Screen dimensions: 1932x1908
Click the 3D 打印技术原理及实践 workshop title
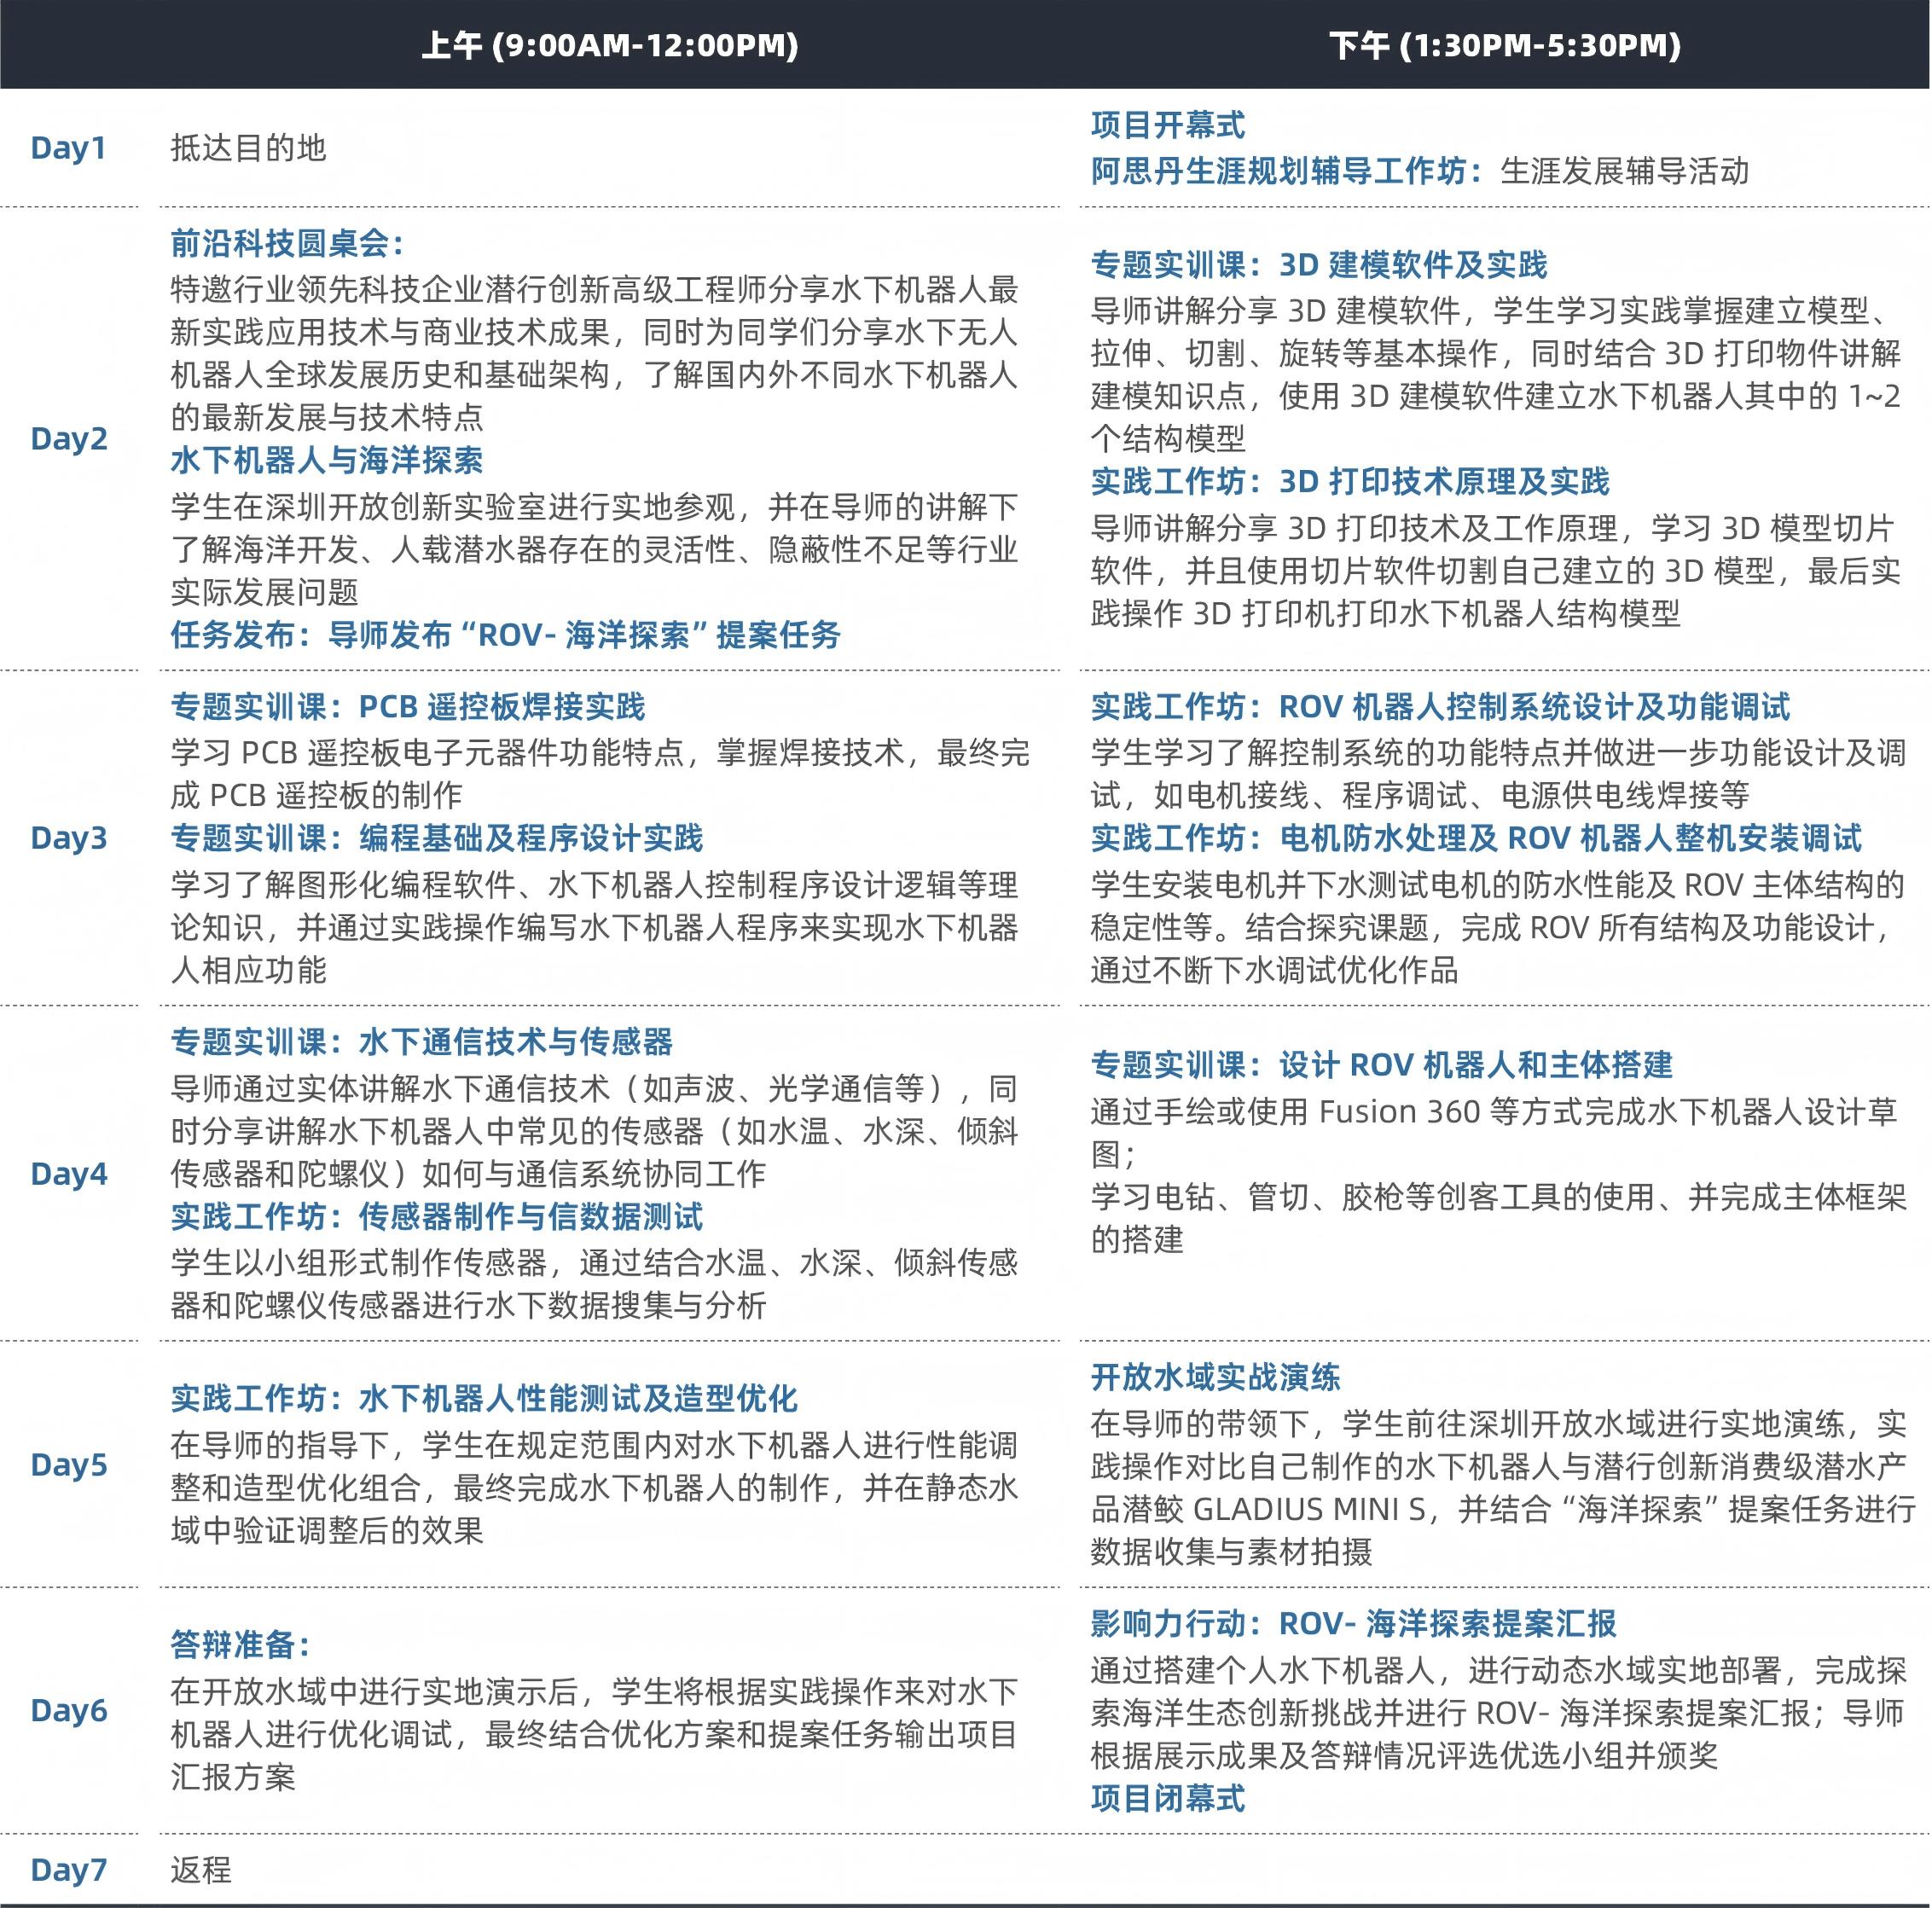tap(1444, 481)
